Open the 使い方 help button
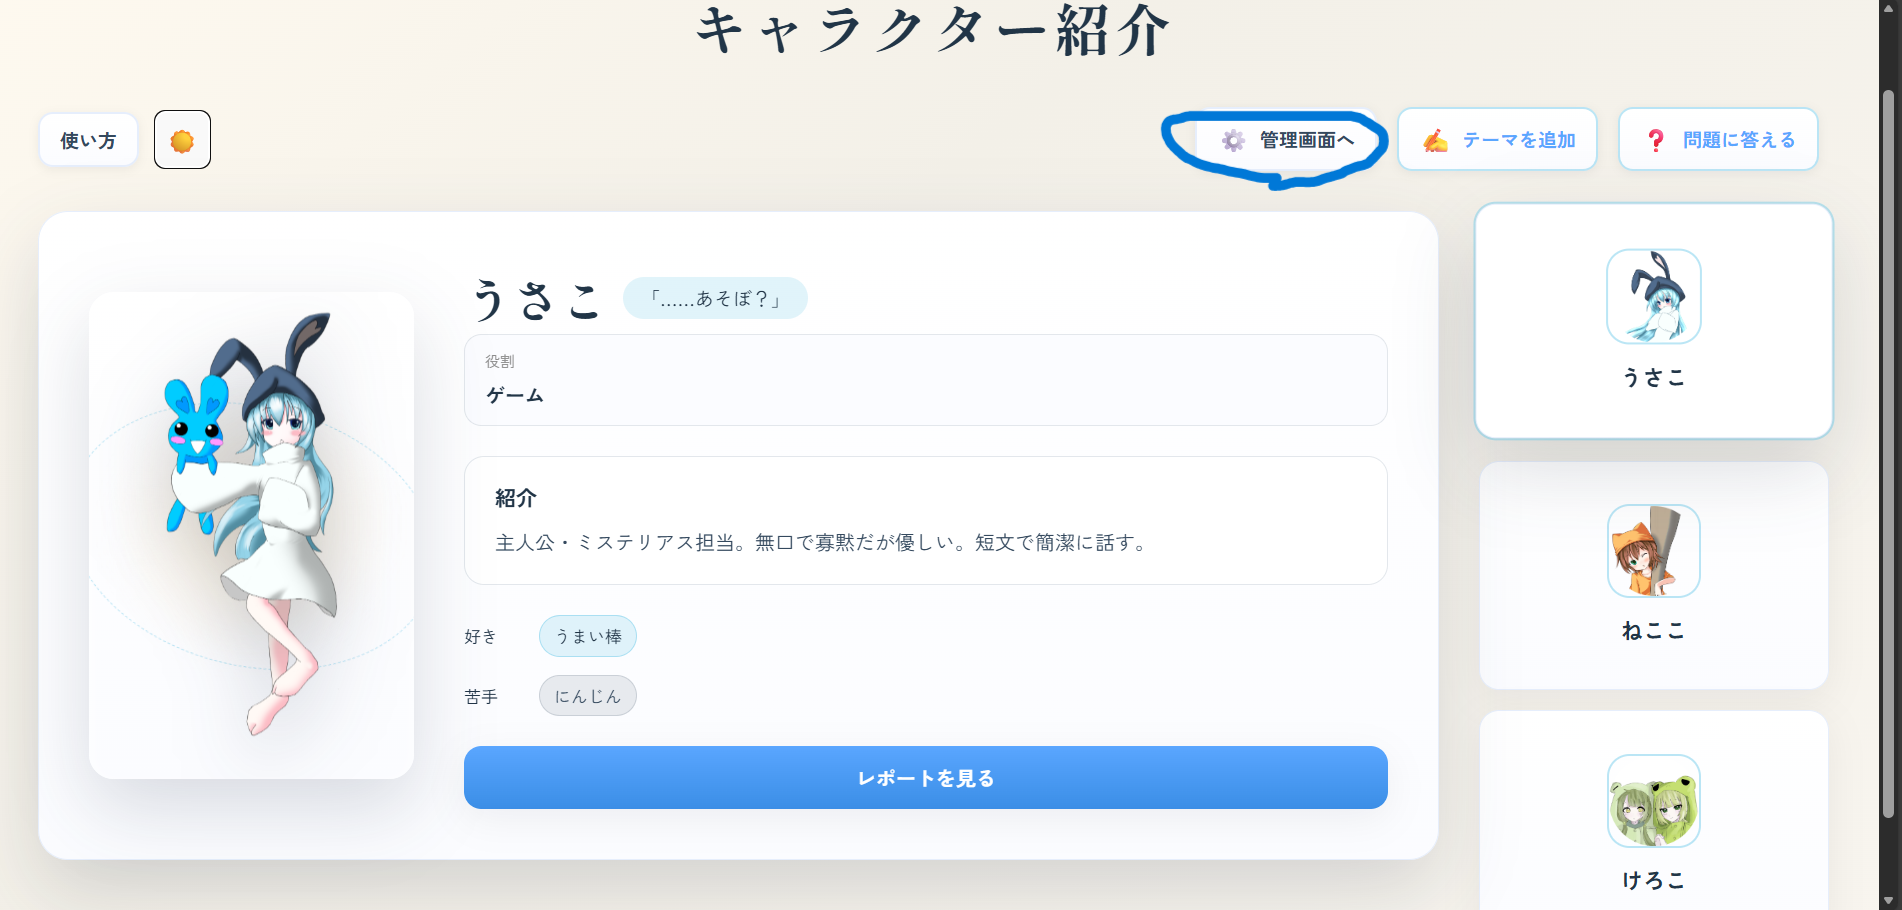Viewport: 1902px width, 910px height. click(88, 140)
